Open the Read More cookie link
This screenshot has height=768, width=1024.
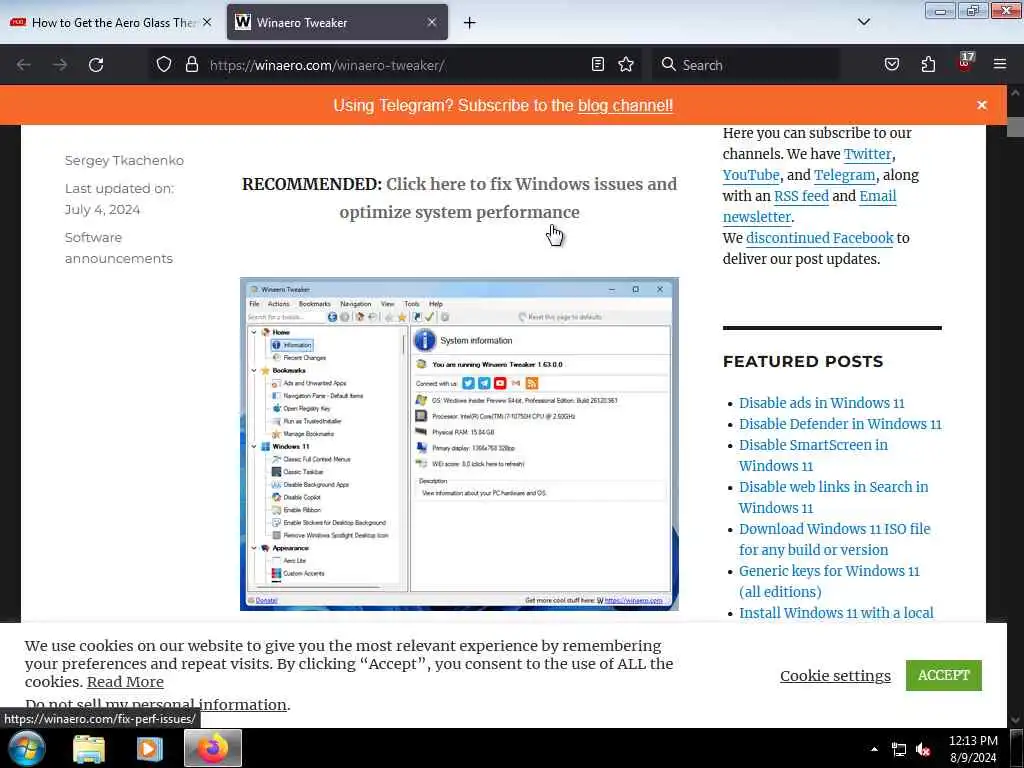point(125,682)
